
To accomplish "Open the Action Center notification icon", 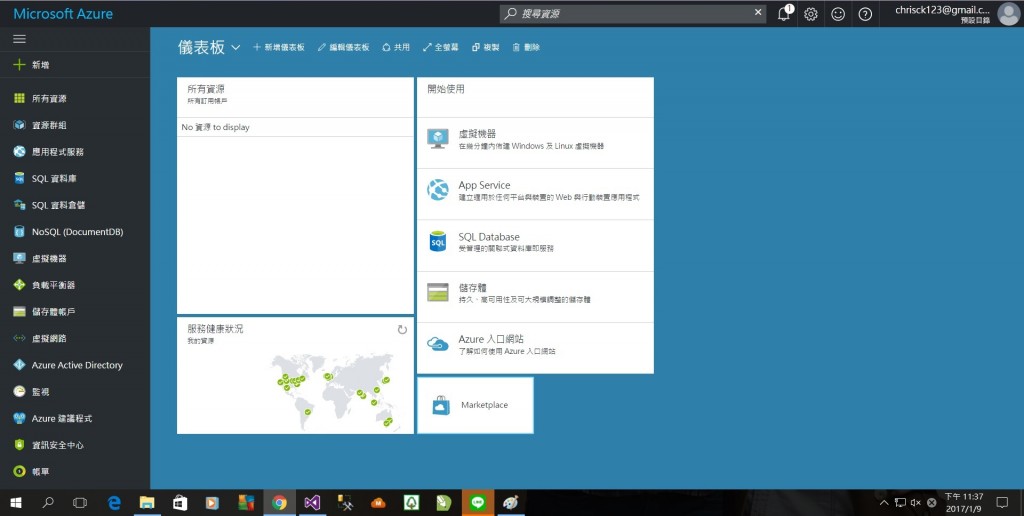I will tap(1002, 503).
